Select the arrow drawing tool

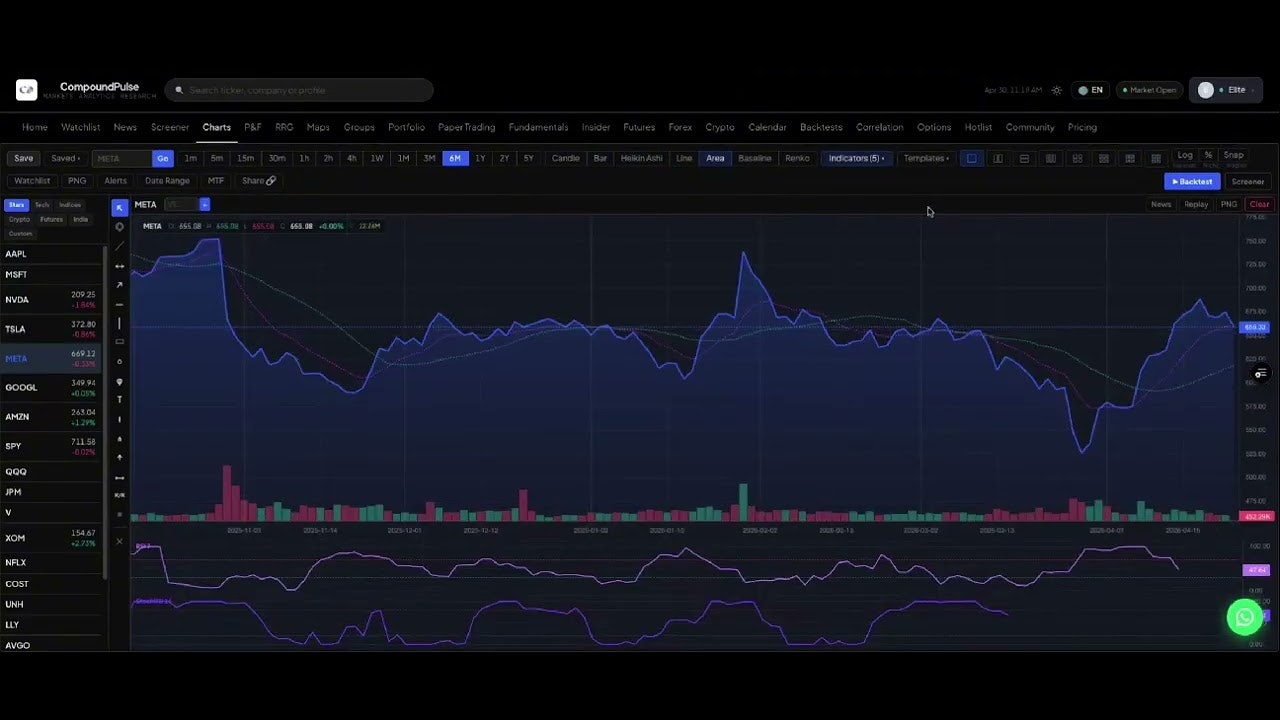coord(119,285)
